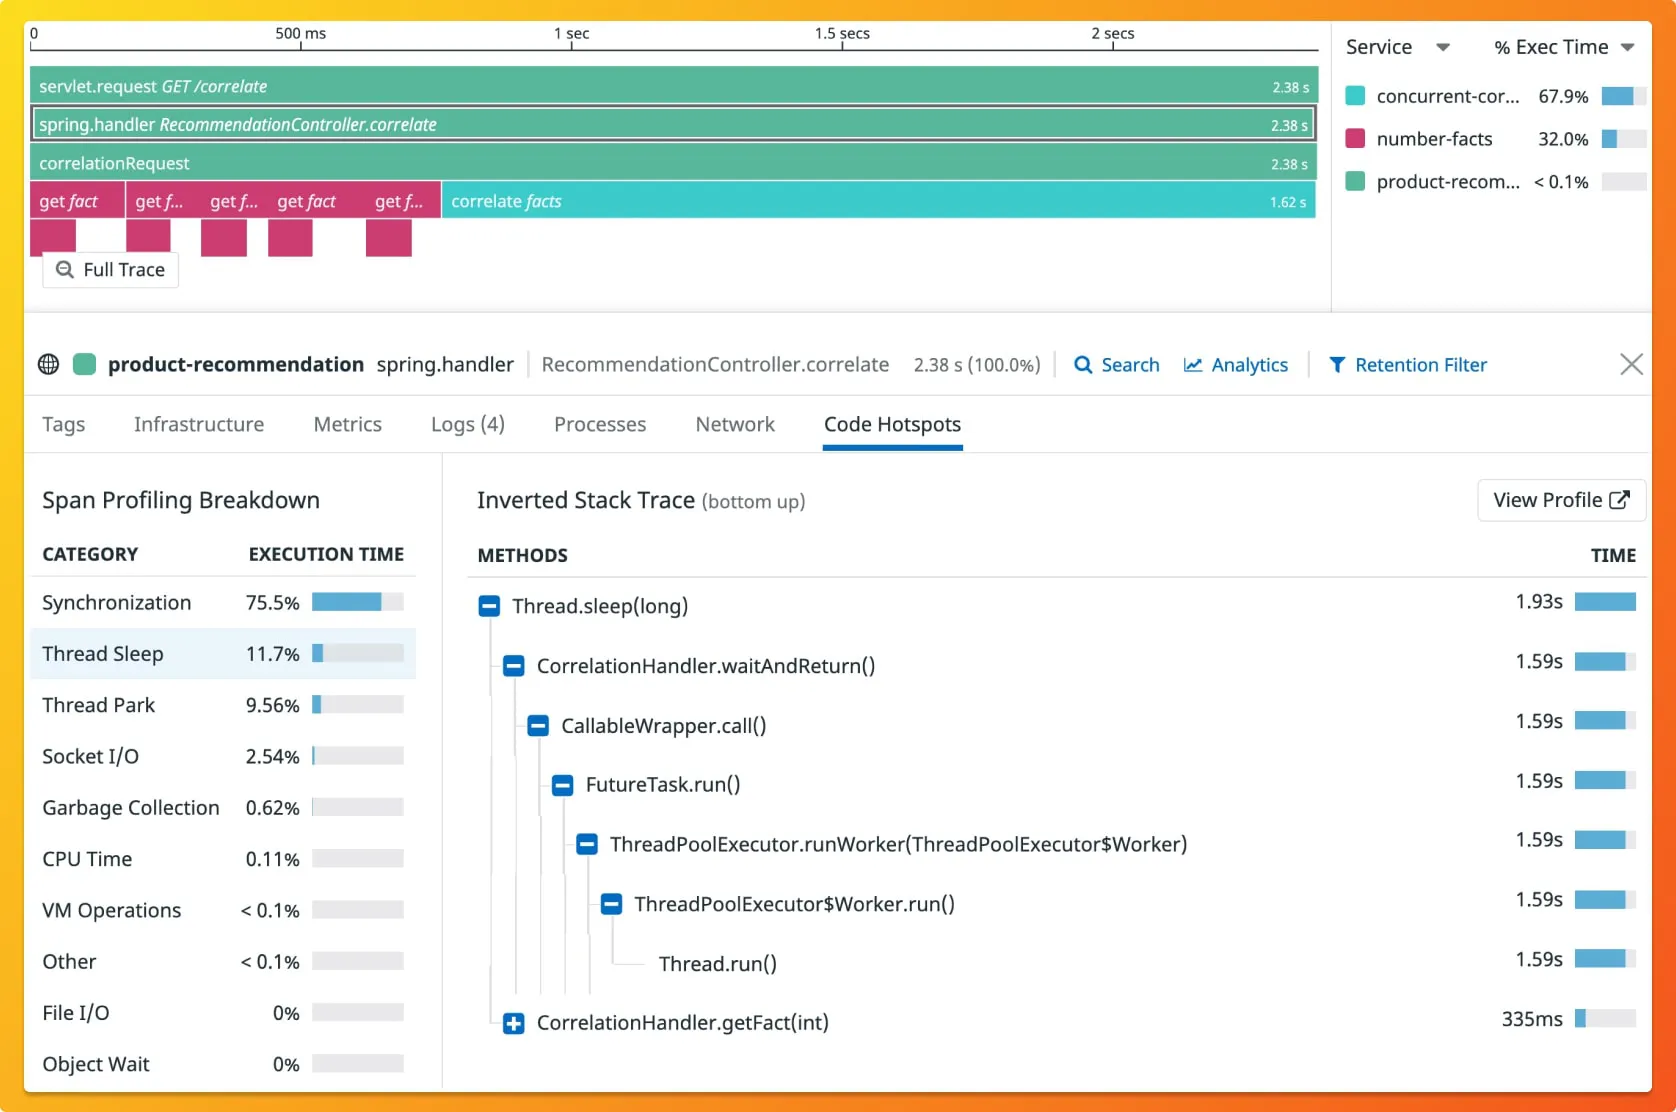This screenshot has width=1676, height=1112.
Task: Click the 1.93s time value
Action: point(1539,601)
